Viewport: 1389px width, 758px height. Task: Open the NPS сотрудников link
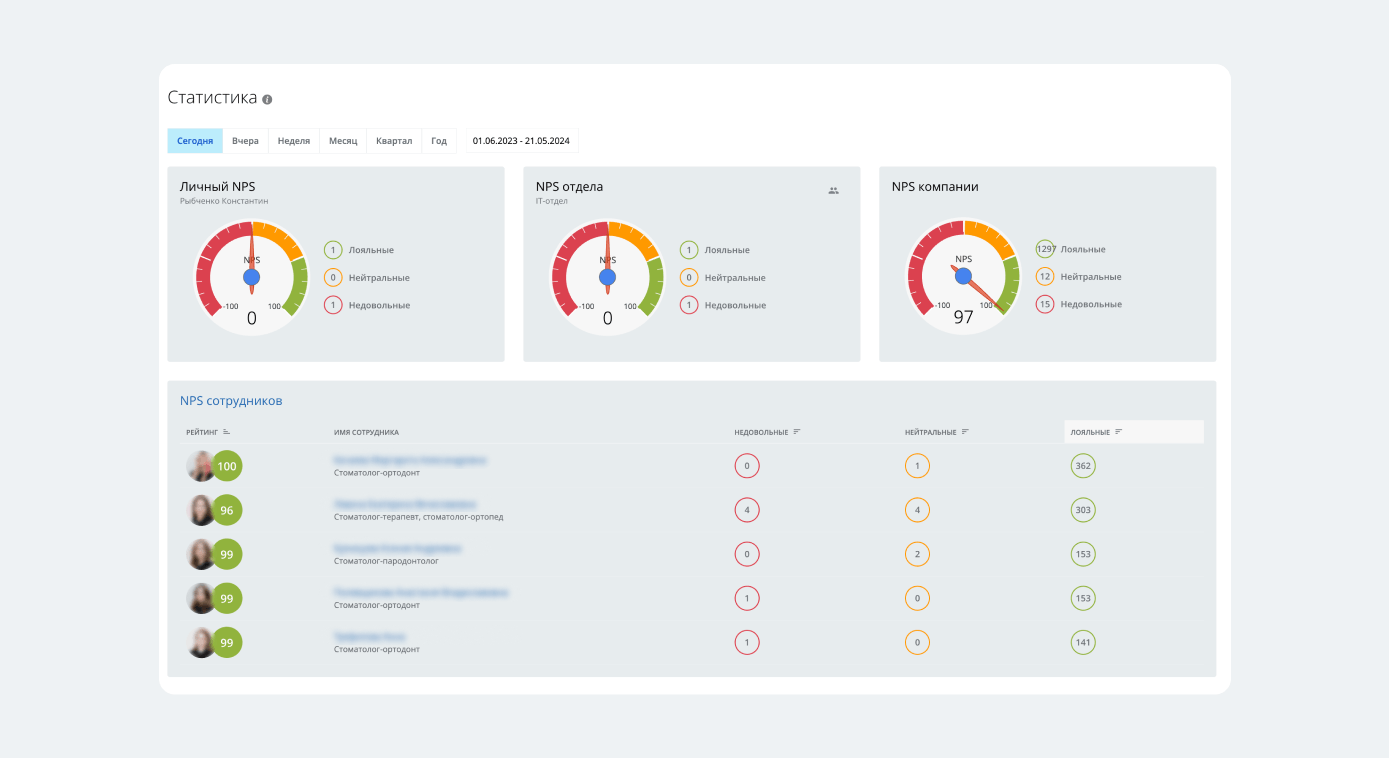[x=231, y=401]
